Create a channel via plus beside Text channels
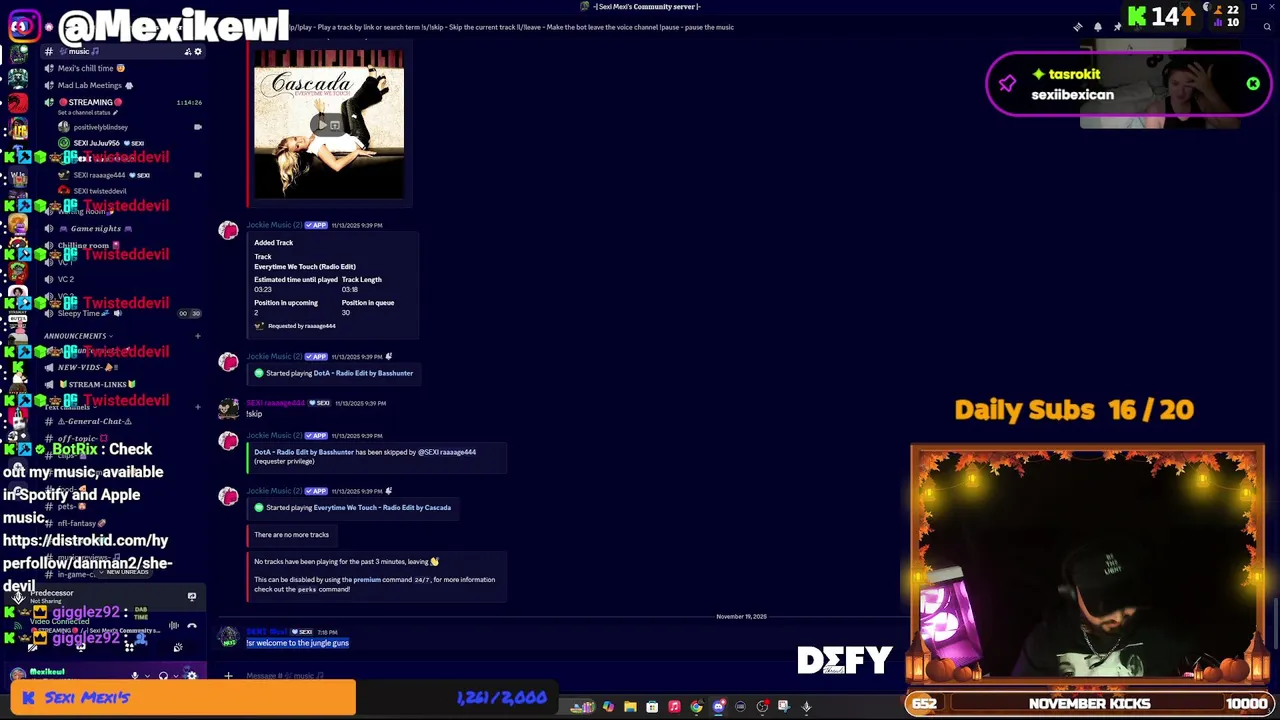Viewport: 1280px width, 720px height. 197,407
